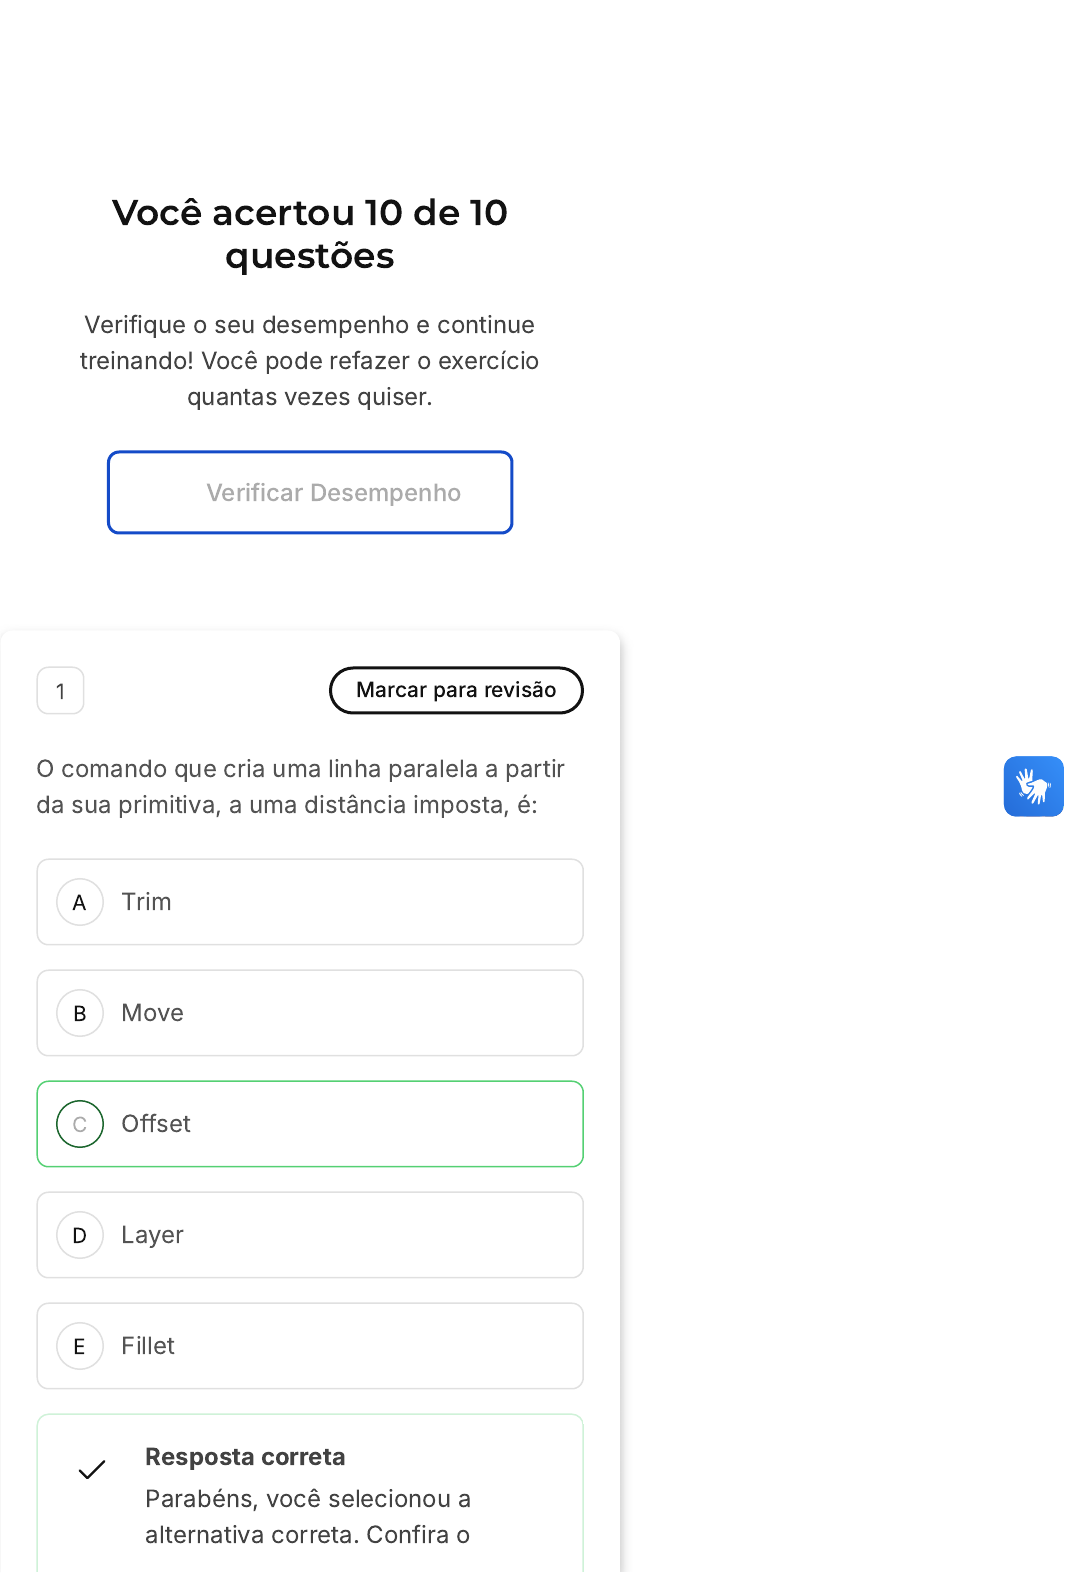Select the circle for option A

pos(80,902)
